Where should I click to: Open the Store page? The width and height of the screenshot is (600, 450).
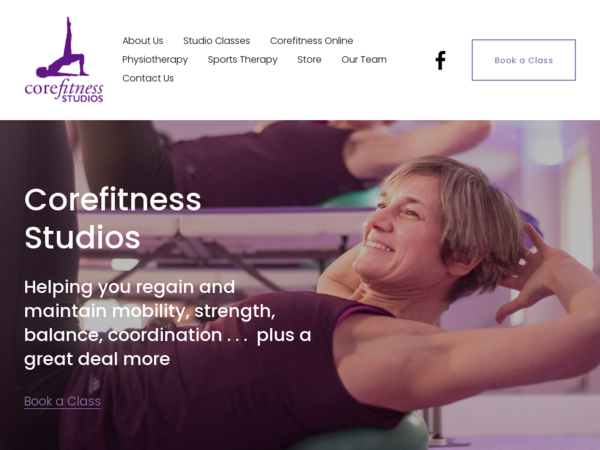click(309, 59)
